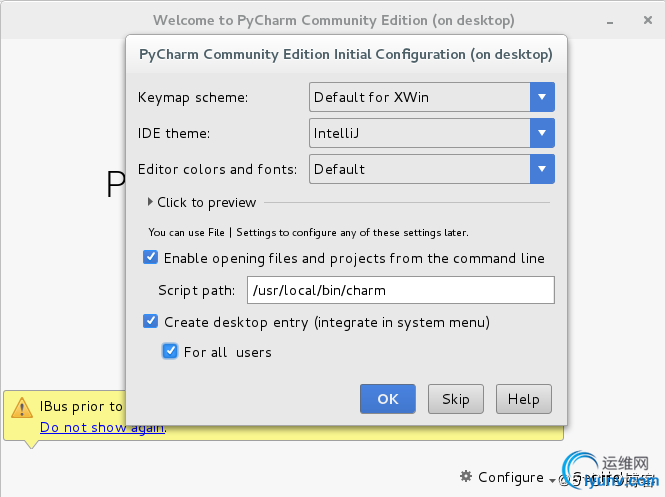Click the Editor colors and fonts label

pyautogui.click(x=218, y=170)
